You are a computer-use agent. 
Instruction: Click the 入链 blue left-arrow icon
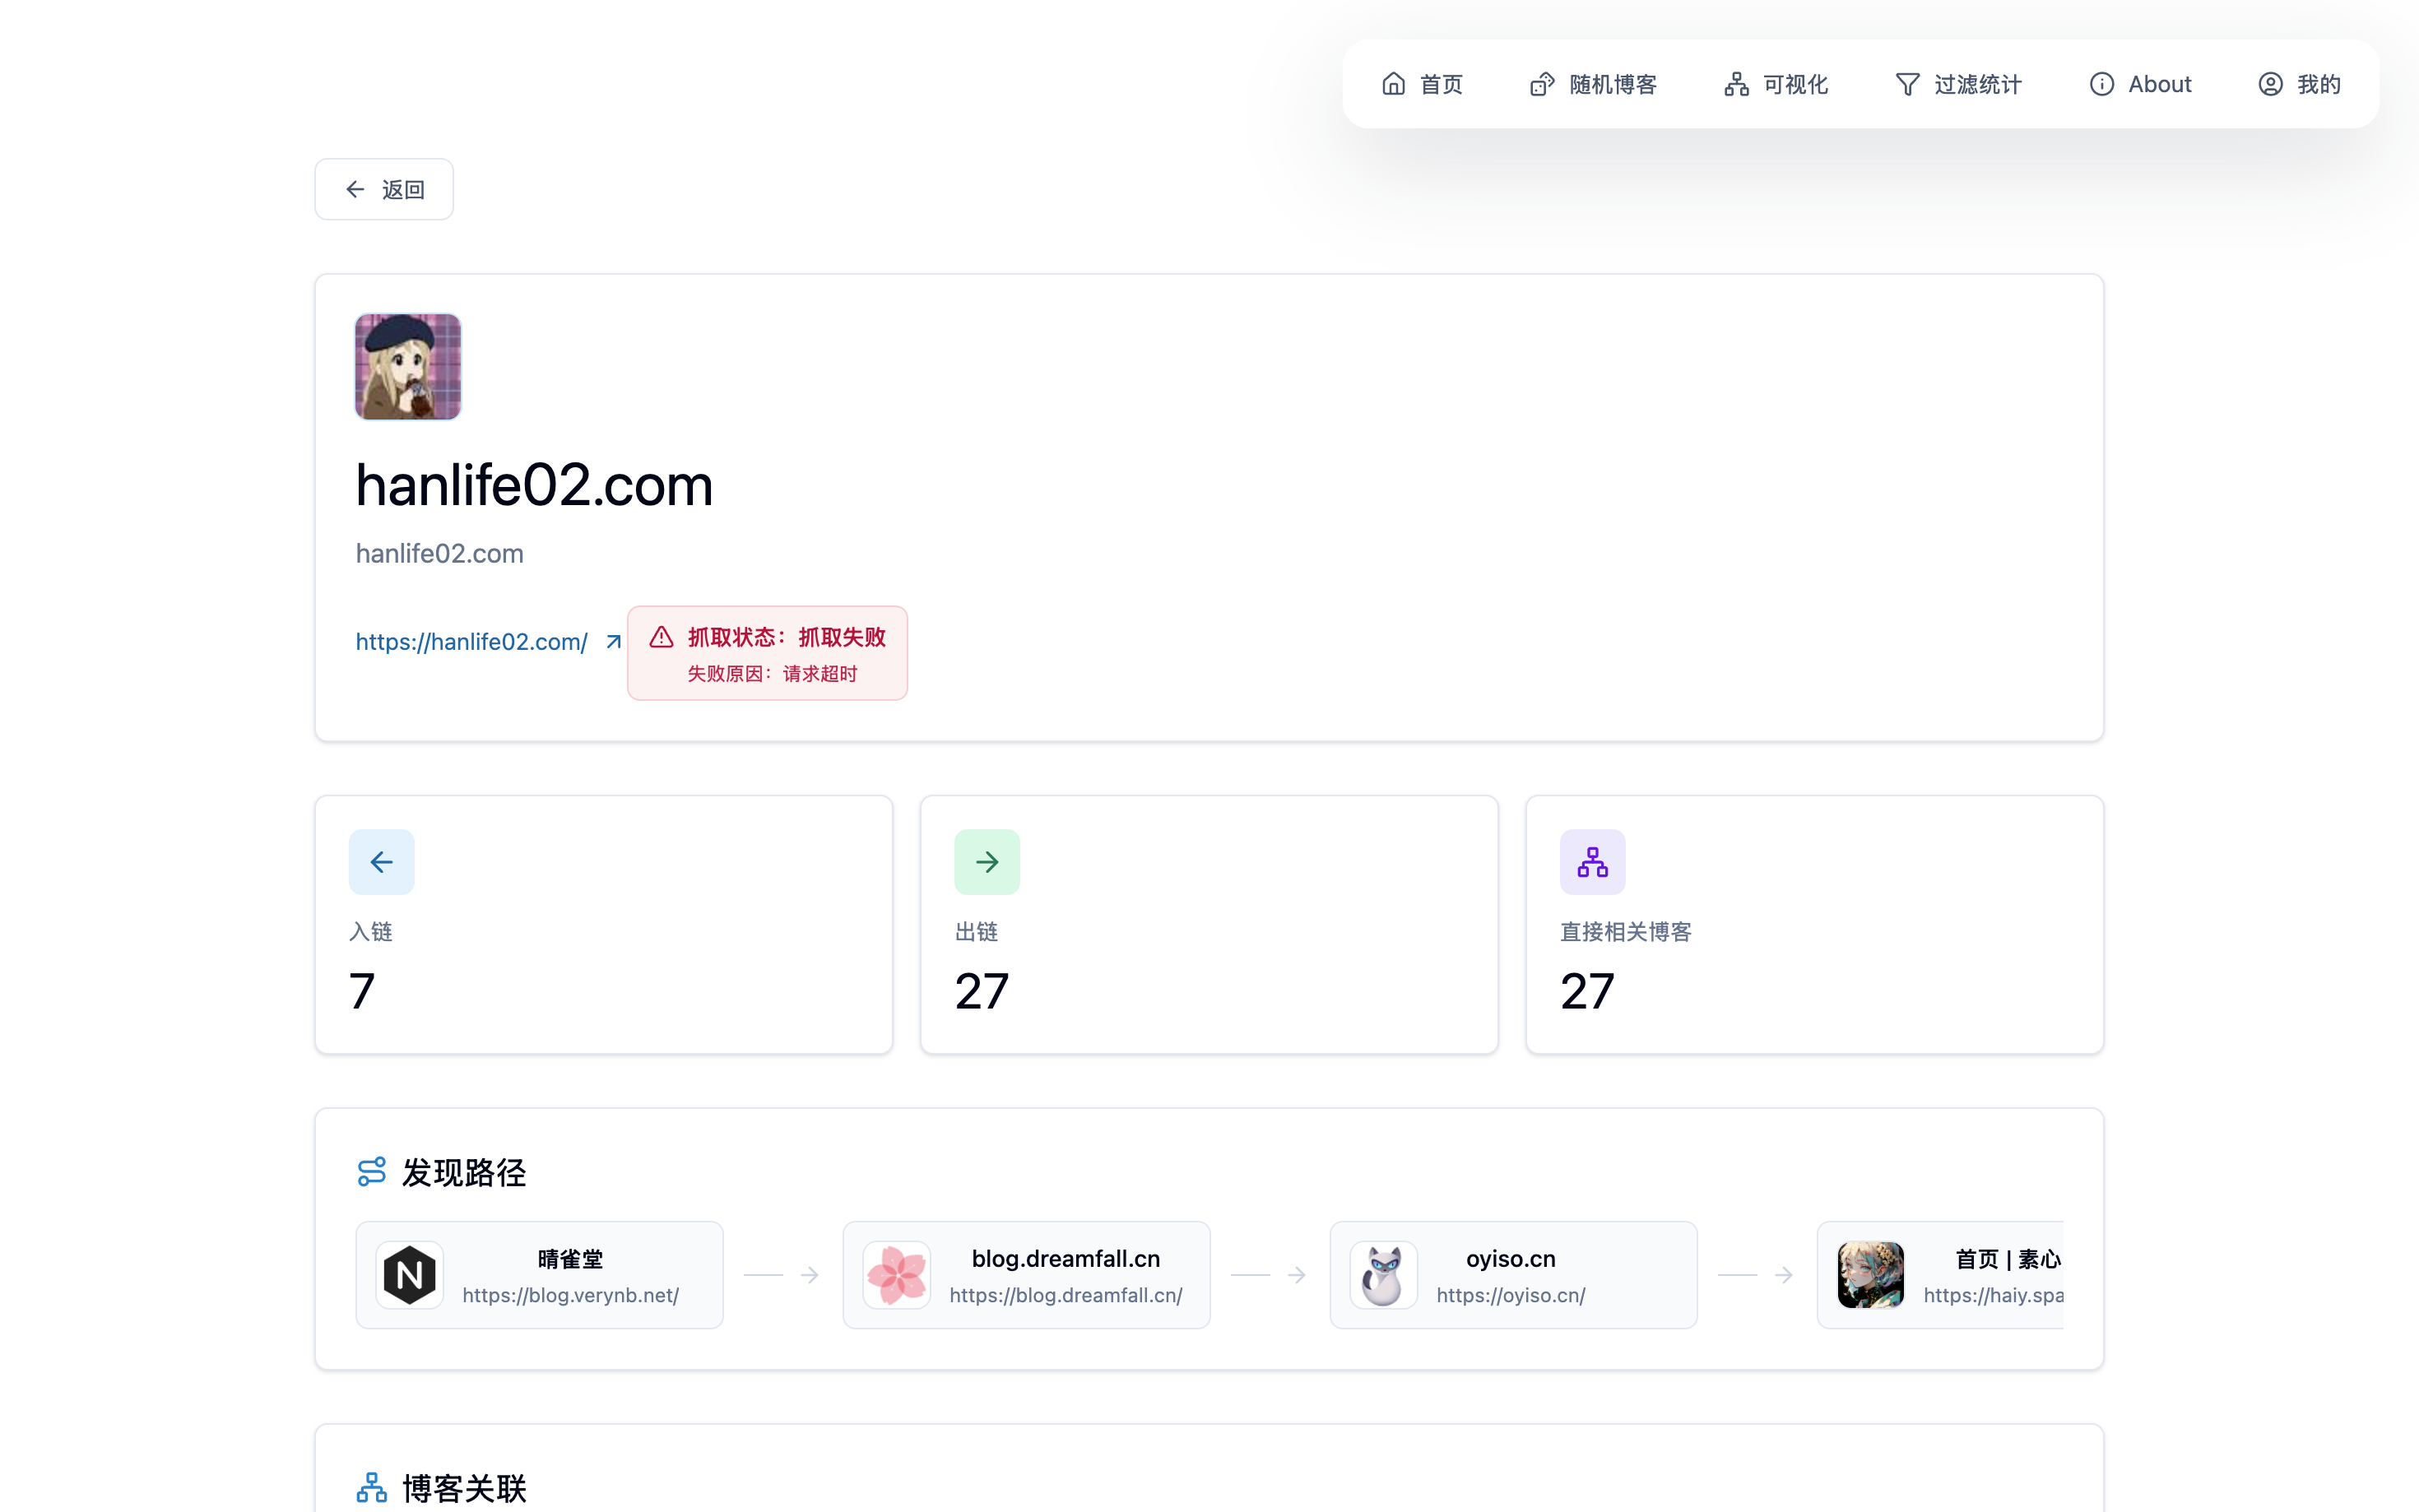click(x=381, y=862)
